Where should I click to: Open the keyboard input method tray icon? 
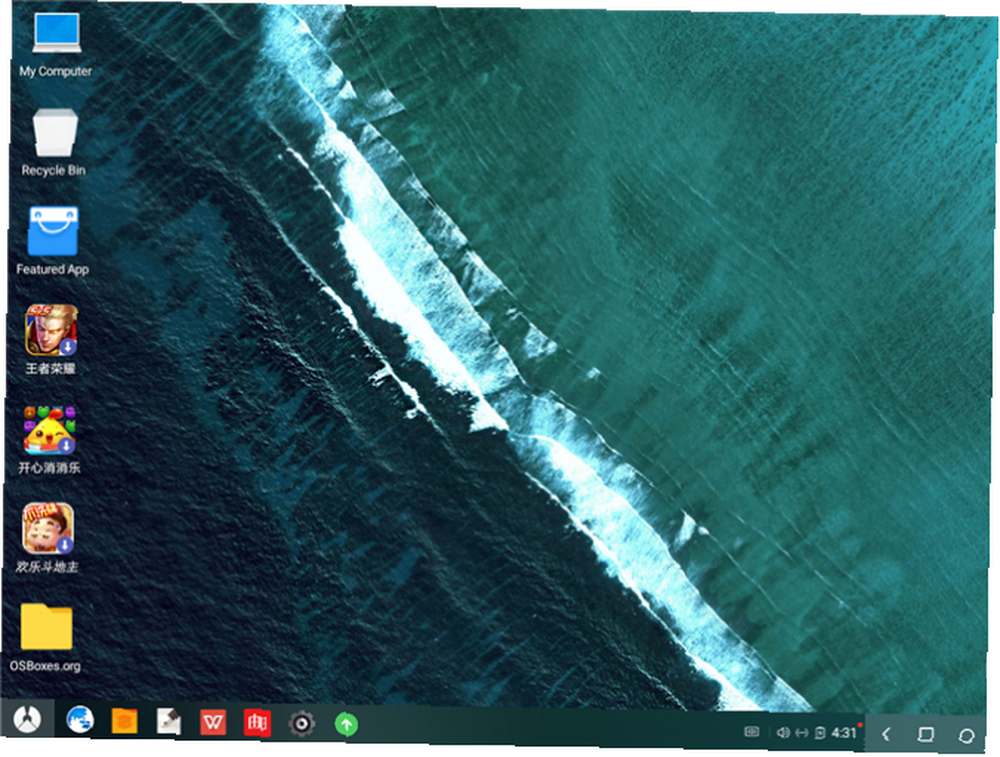pyautogui.click(x=752, y=731)
